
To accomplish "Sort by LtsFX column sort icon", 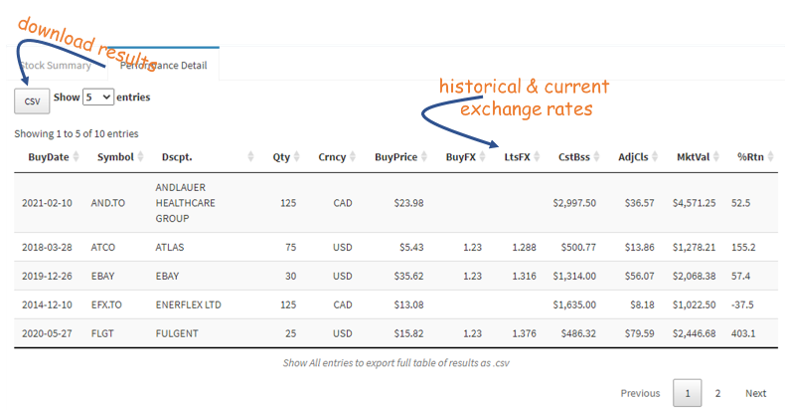I will (x=537, y=157).
